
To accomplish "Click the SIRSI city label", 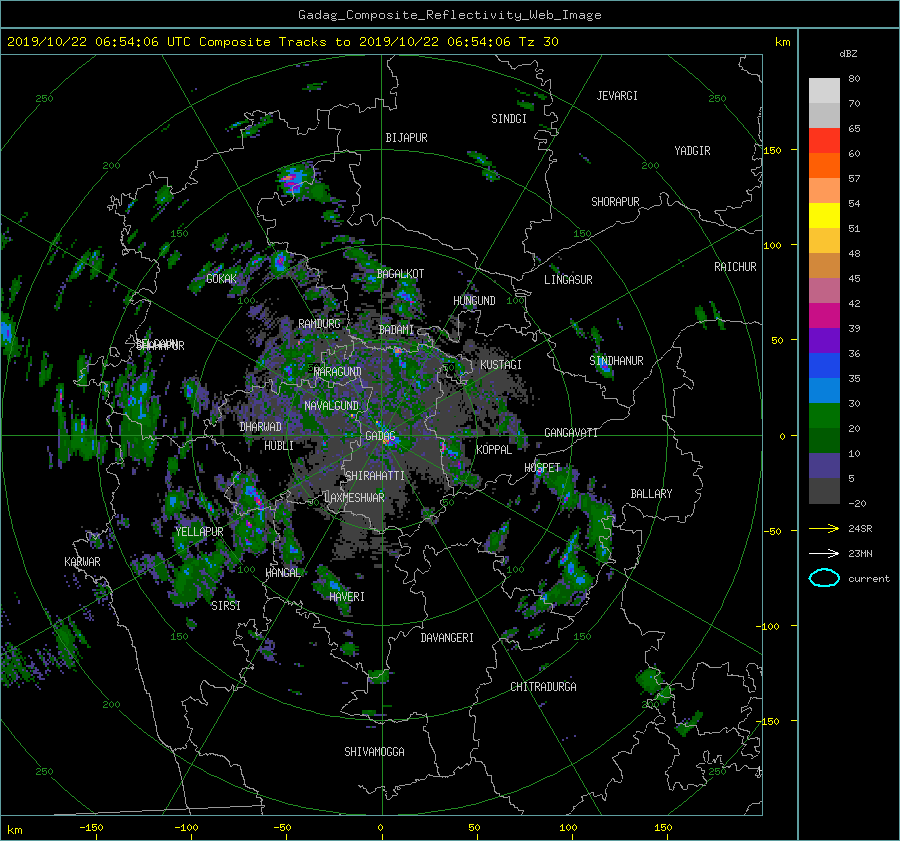I will tap(226, 606).
